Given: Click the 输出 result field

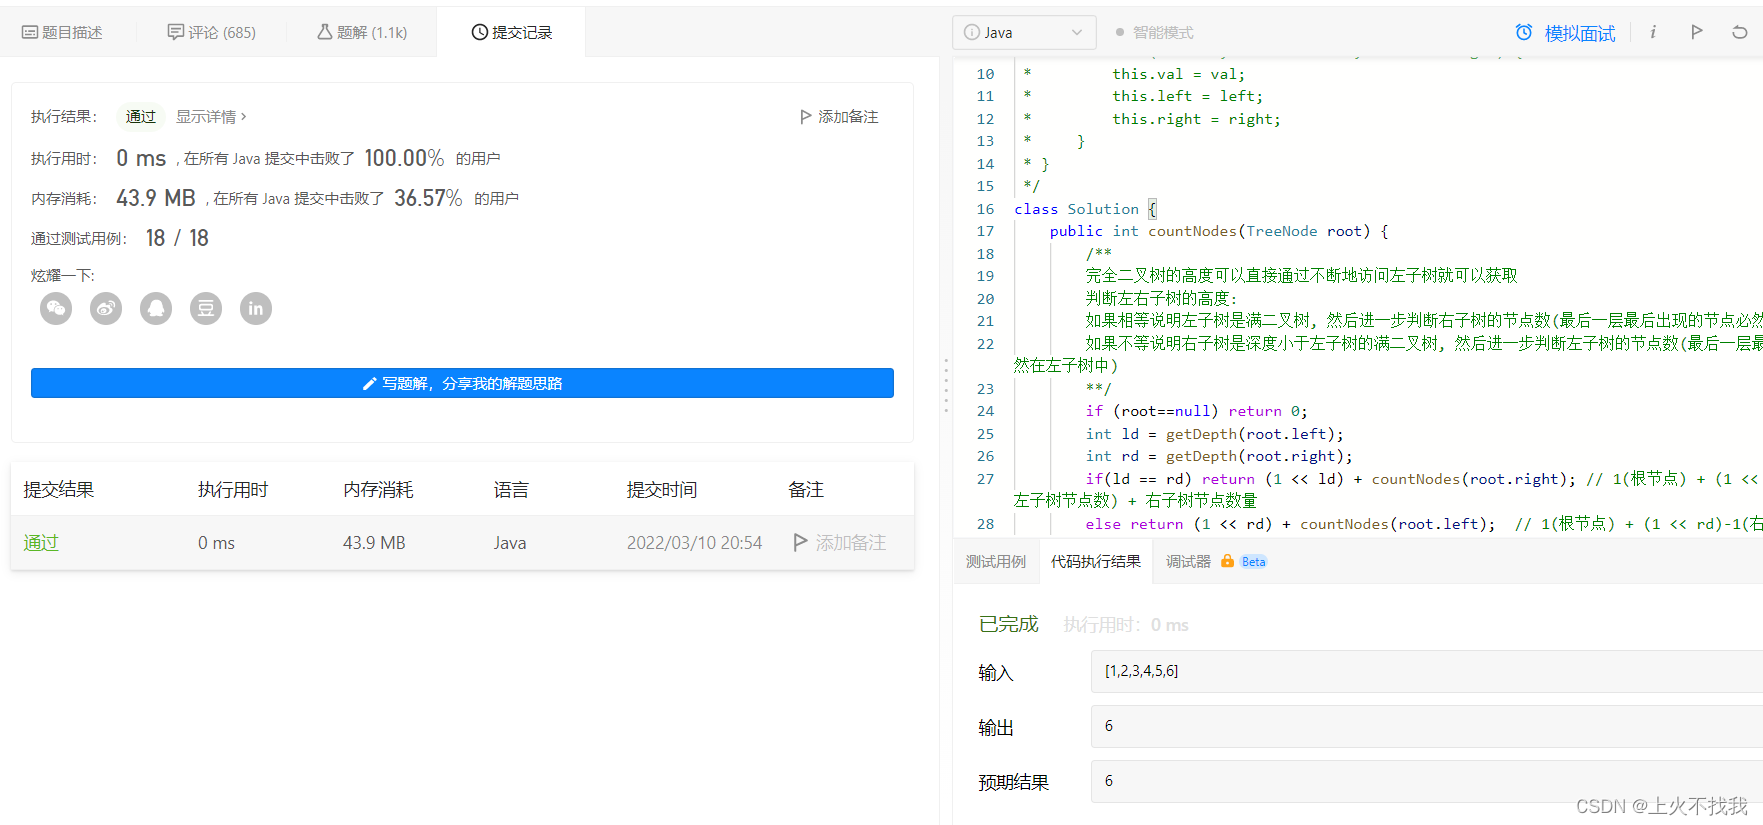Looking at the screenshot, I should pos(1427,726).
